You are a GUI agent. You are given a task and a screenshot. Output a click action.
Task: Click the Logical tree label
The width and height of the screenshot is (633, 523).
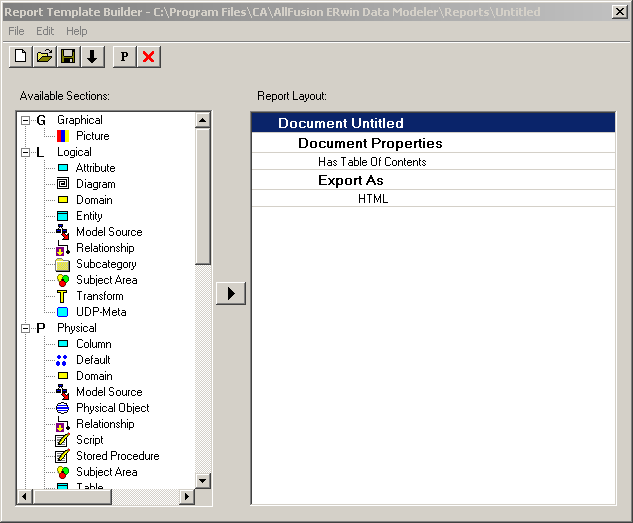tap(74, 152)
